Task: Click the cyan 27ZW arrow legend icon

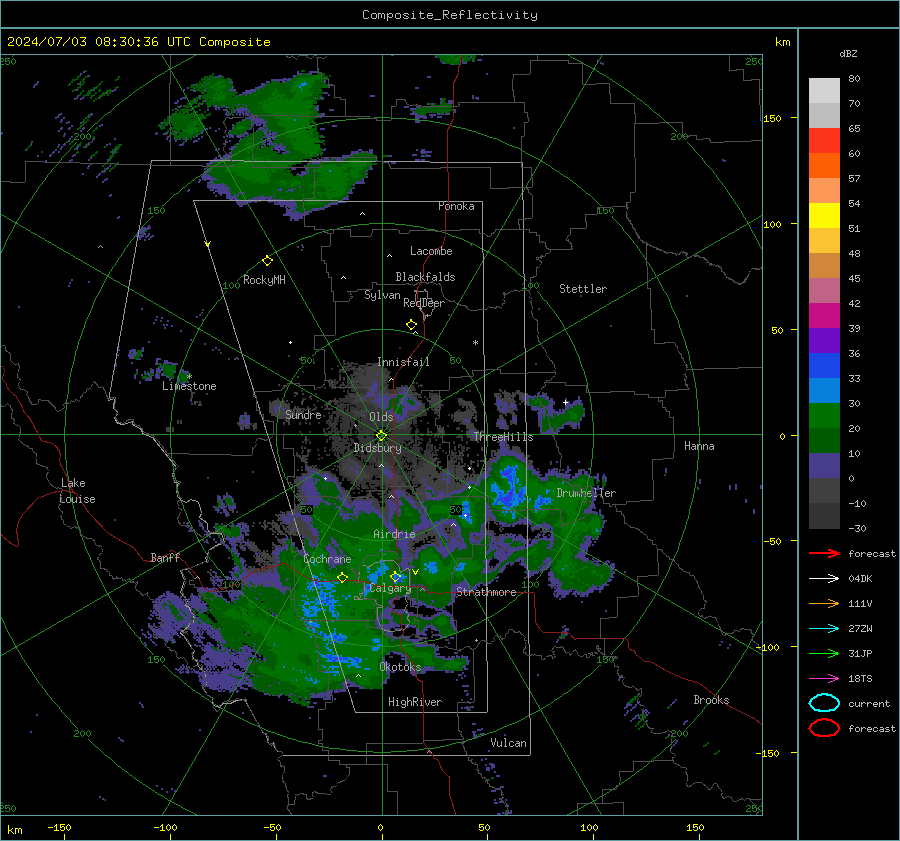Action: click(x=824, y=629)
